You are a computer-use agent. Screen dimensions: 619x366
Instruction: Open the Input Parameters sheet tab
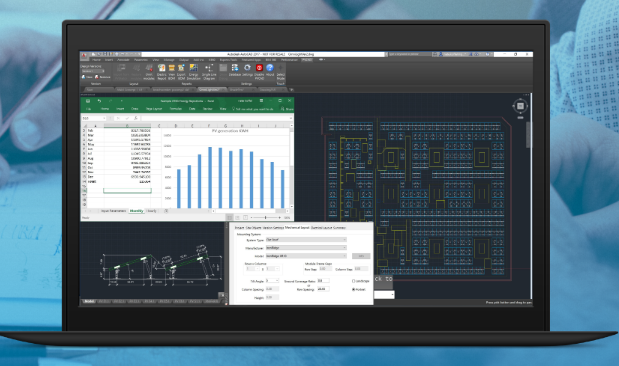pos(114,211)
